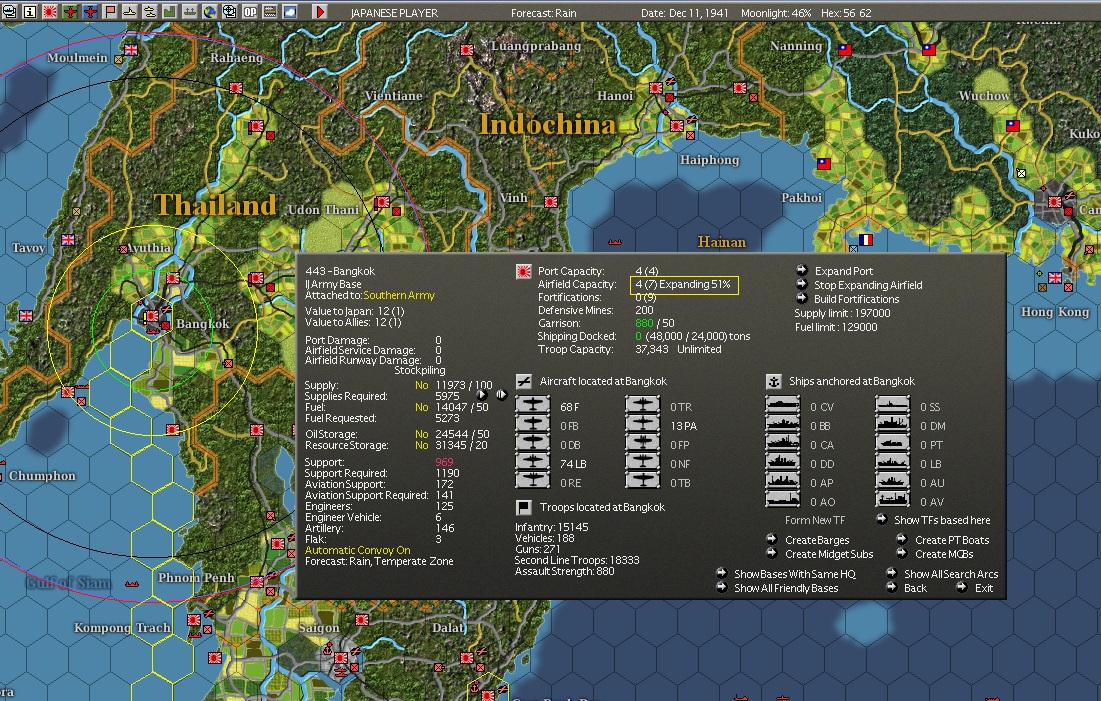Image resolution: width=1101 pixels, height=701 pixels.
Task: Click the Airfield Capacity expanding 51% value
Action: tap(684, 284)
